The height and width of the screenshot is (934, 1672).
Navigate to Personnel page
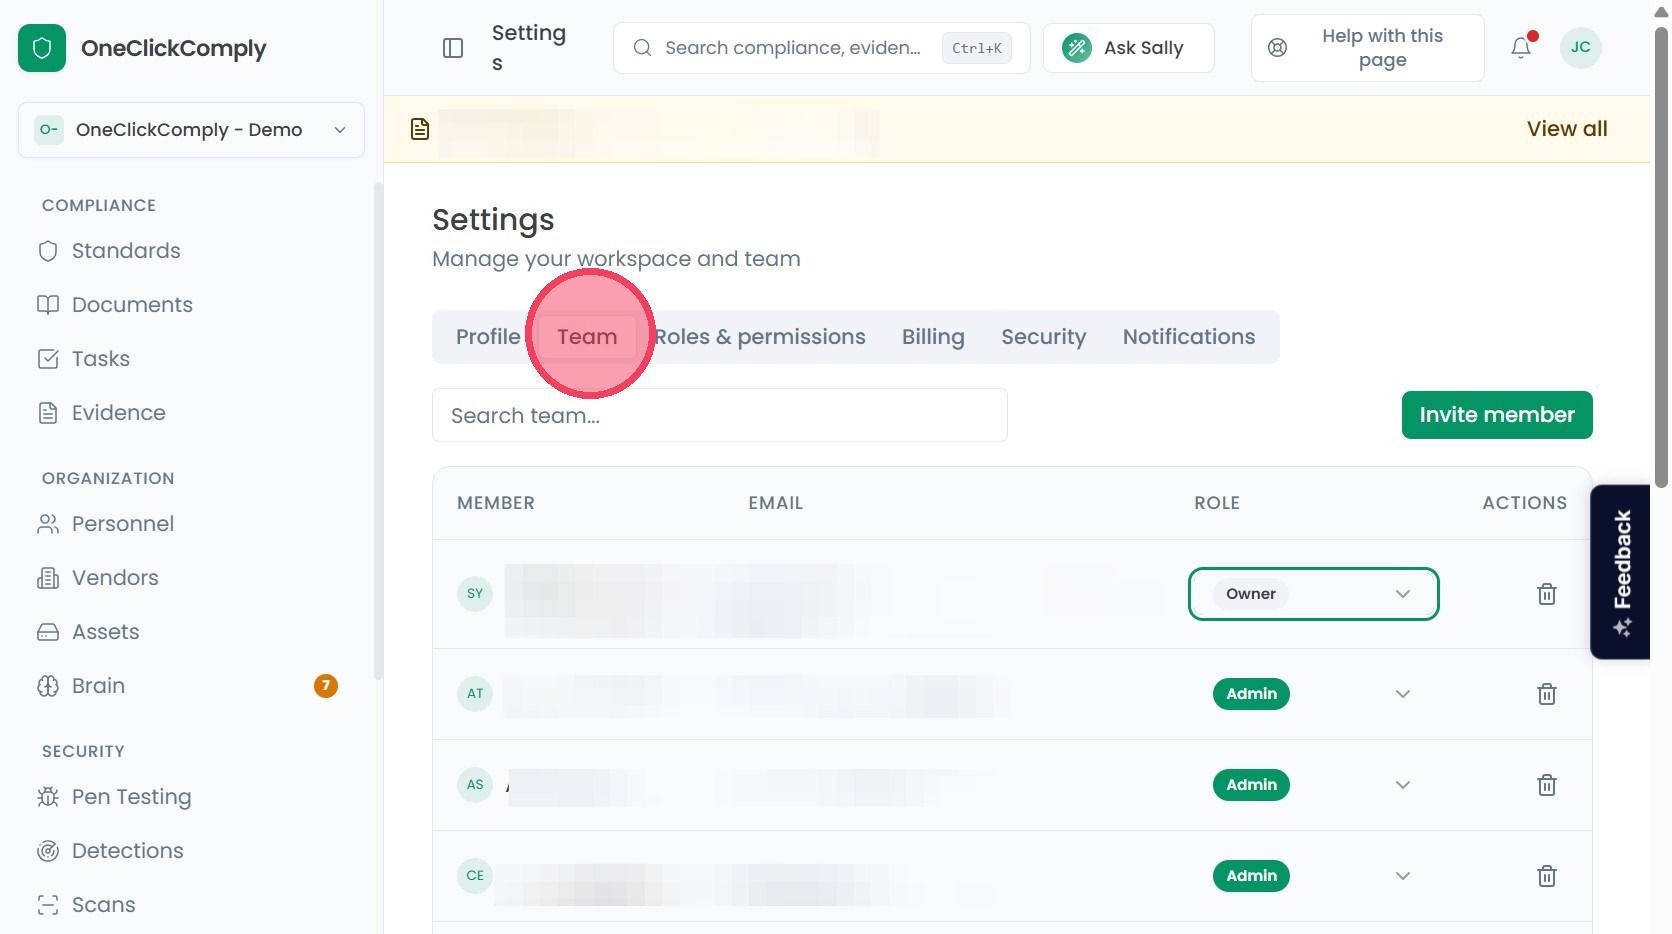123,524
